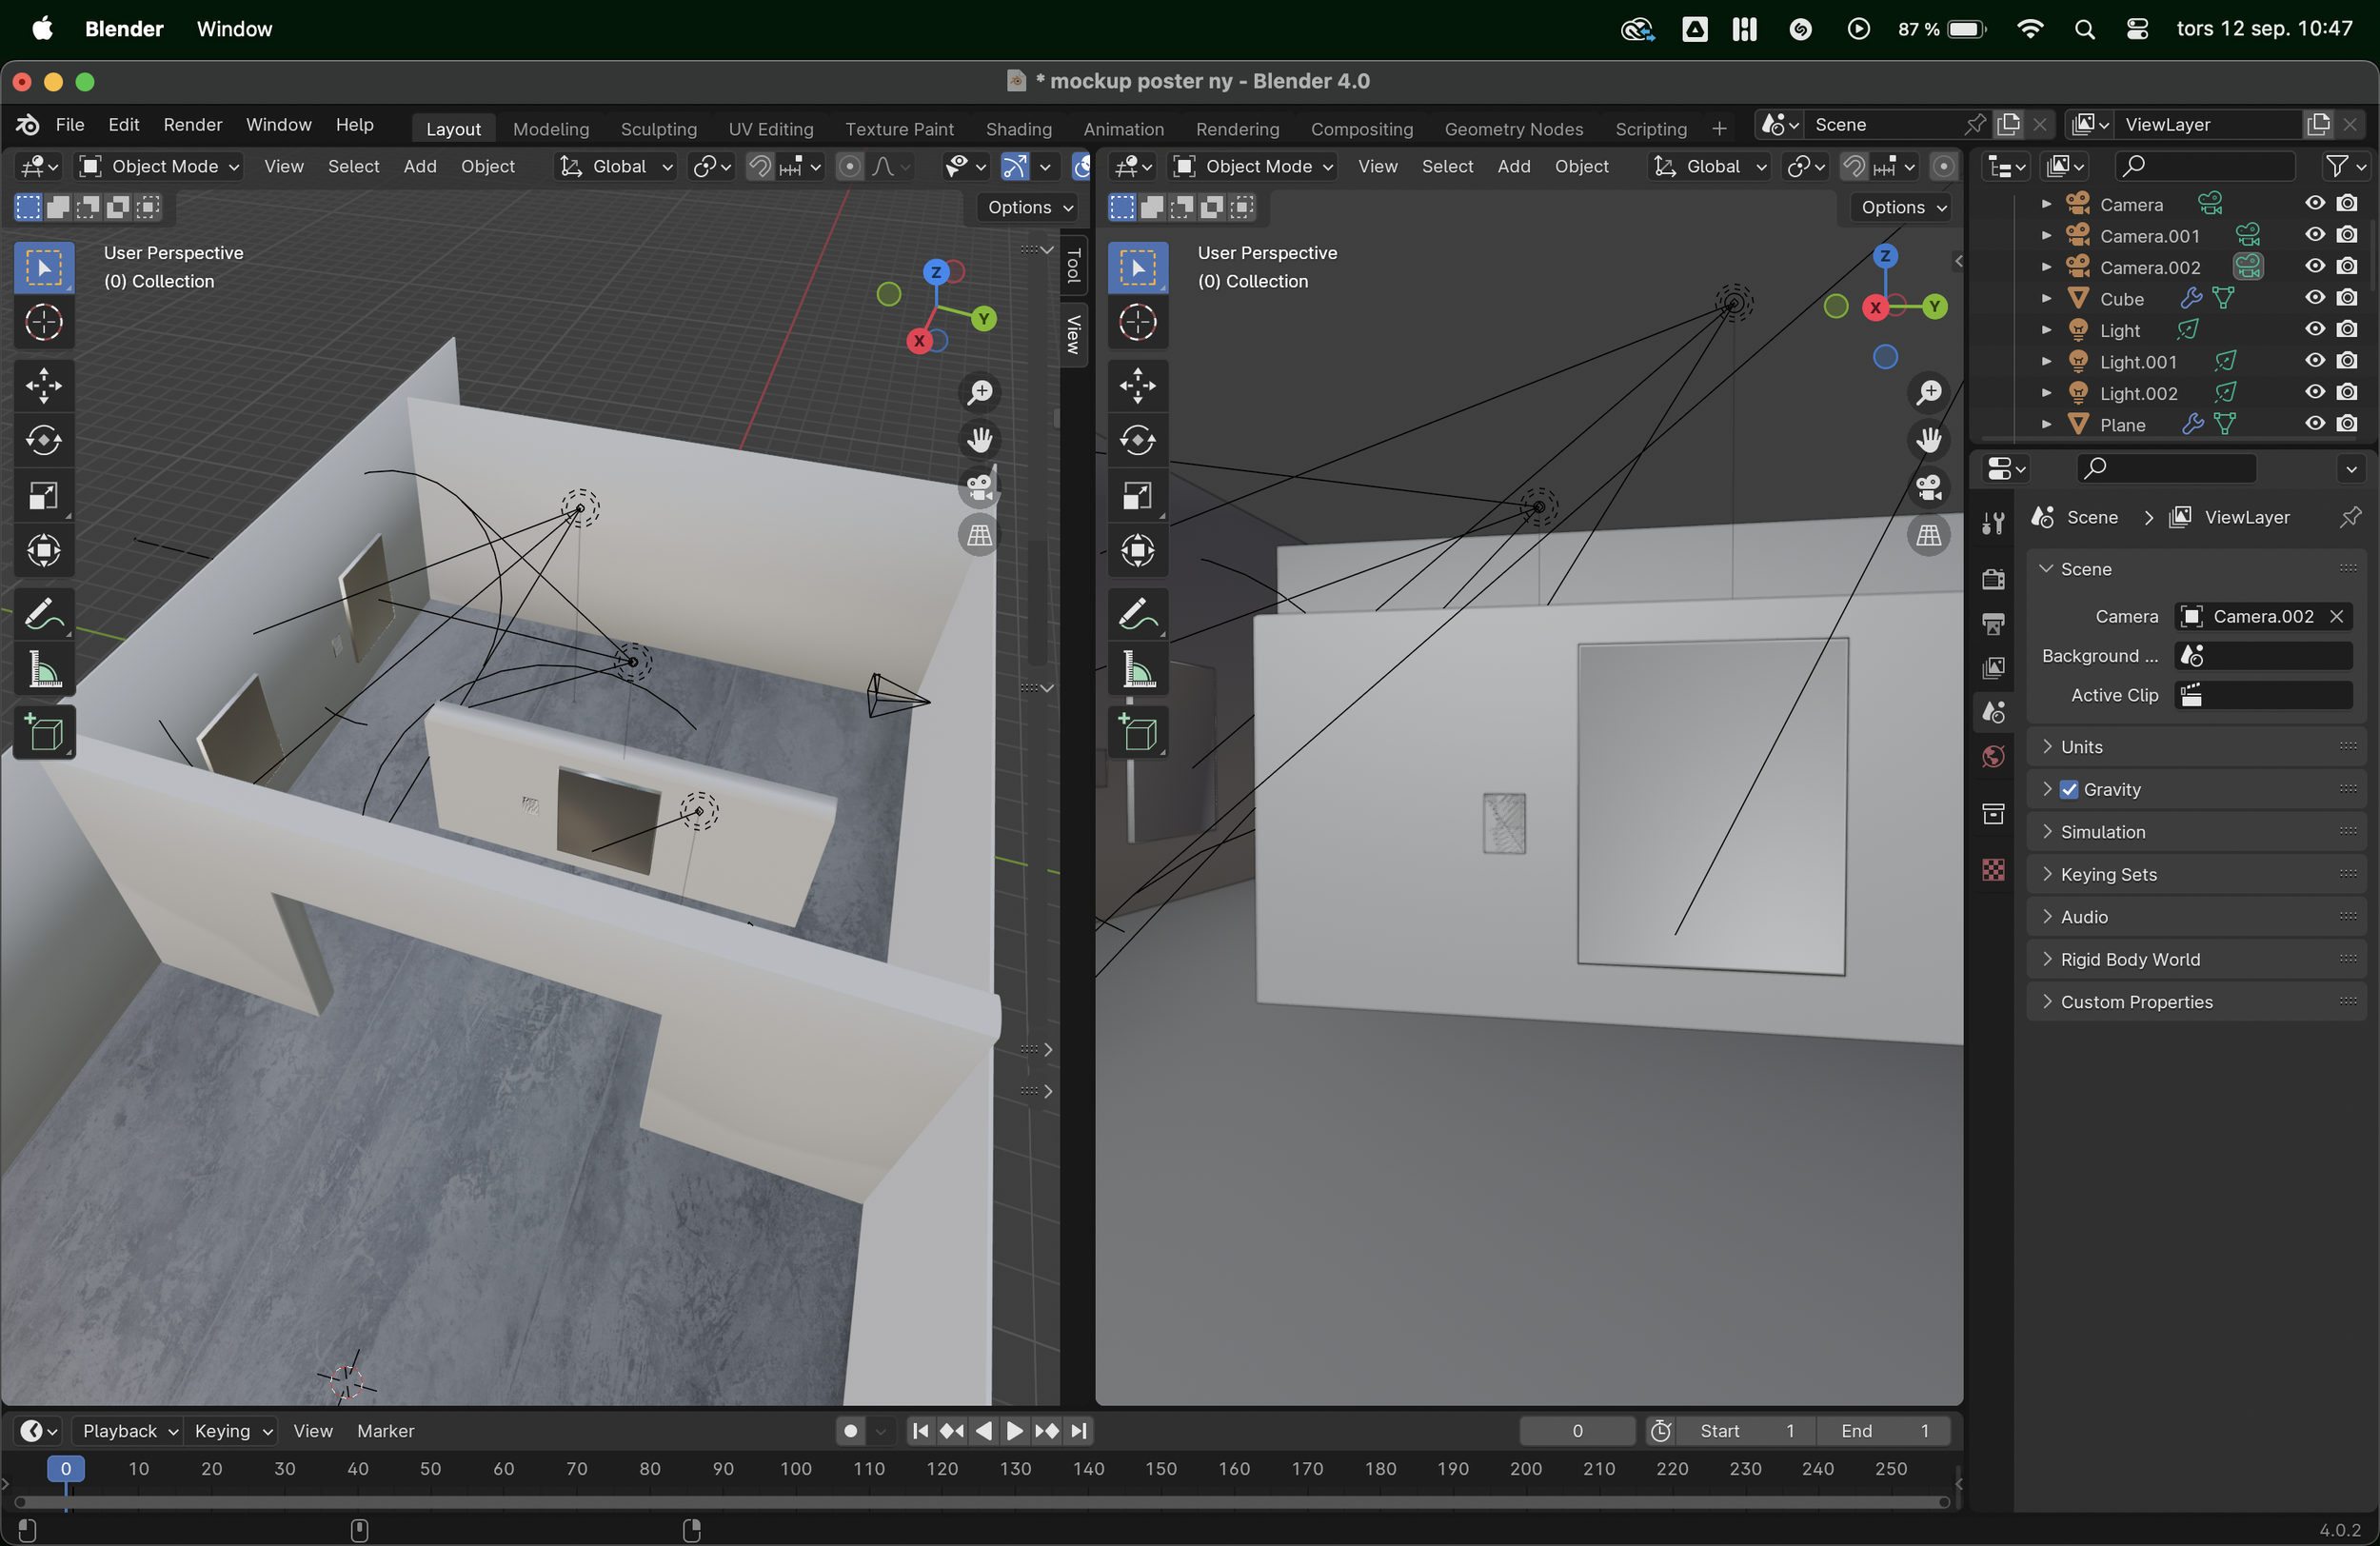Click the Add Cube tool in right viewport
This screenshot has width=2380, height=1546.
[x=1137, y=735]
